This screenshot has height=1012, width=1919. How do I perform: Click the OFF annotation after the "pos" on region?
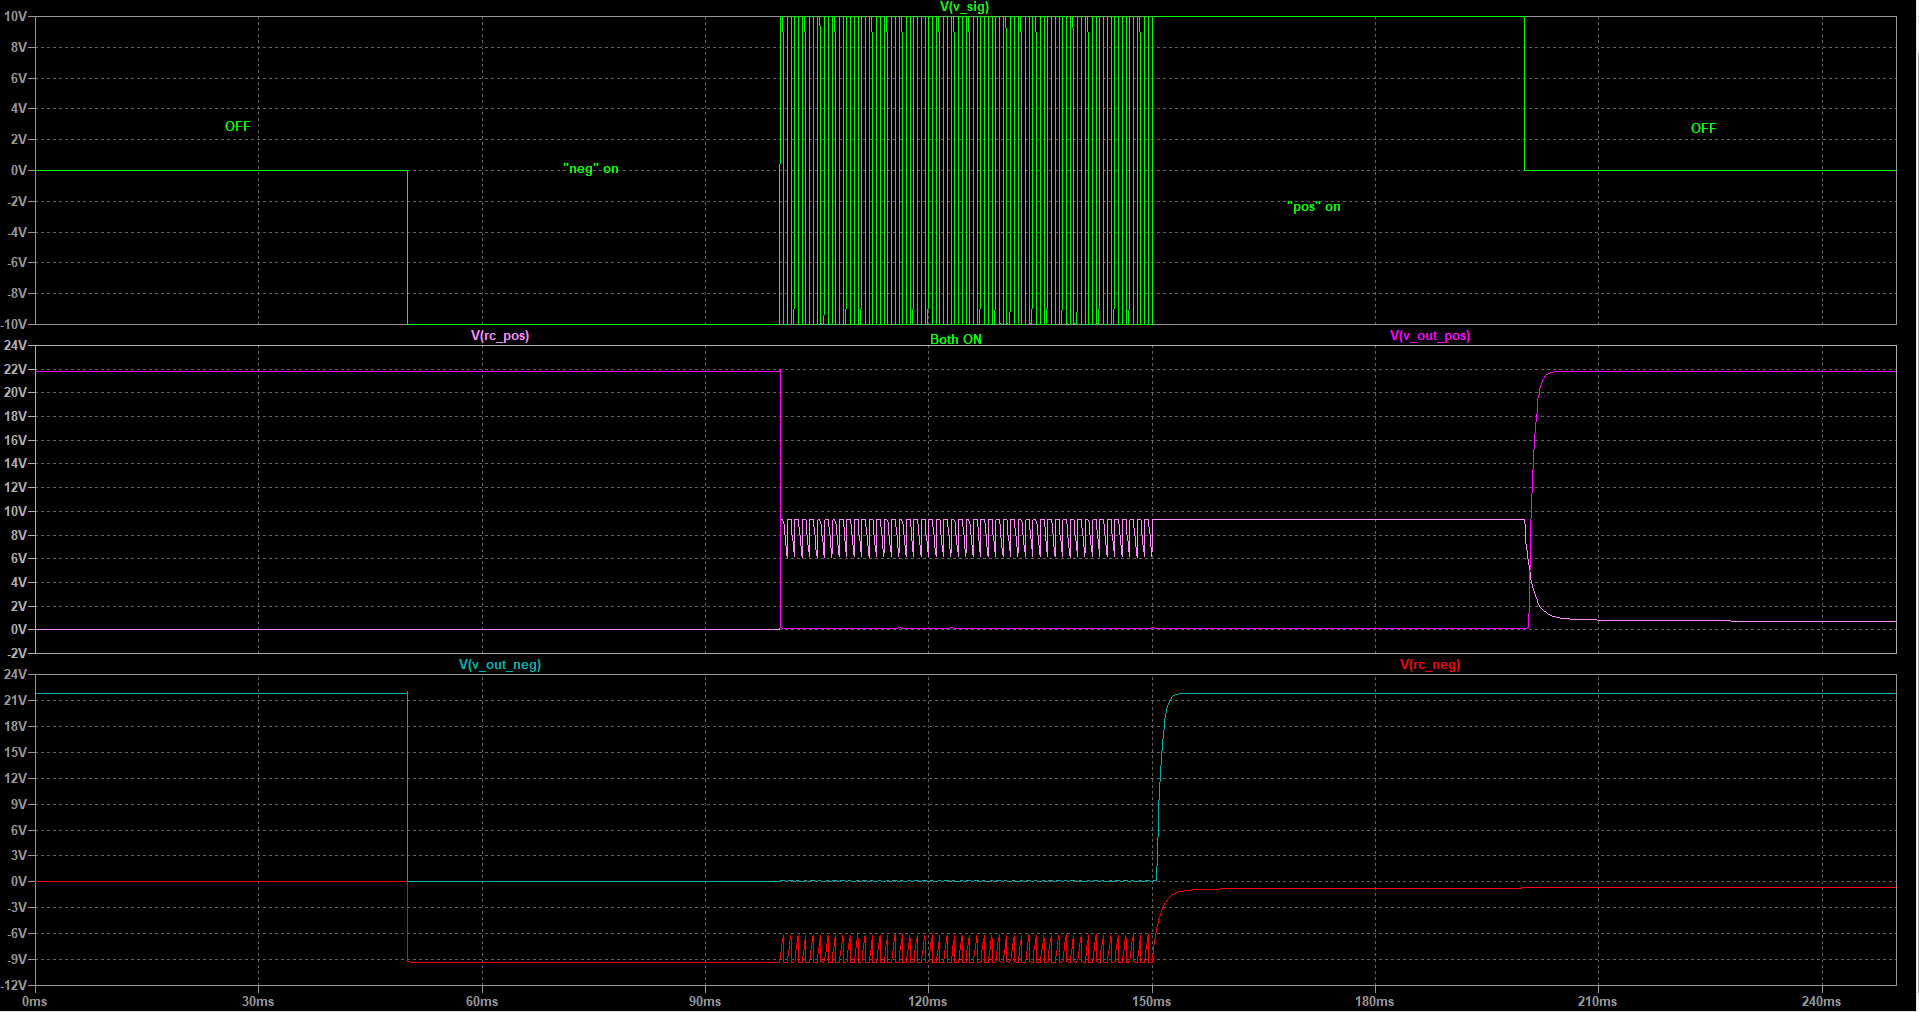tap(1703, 129)
